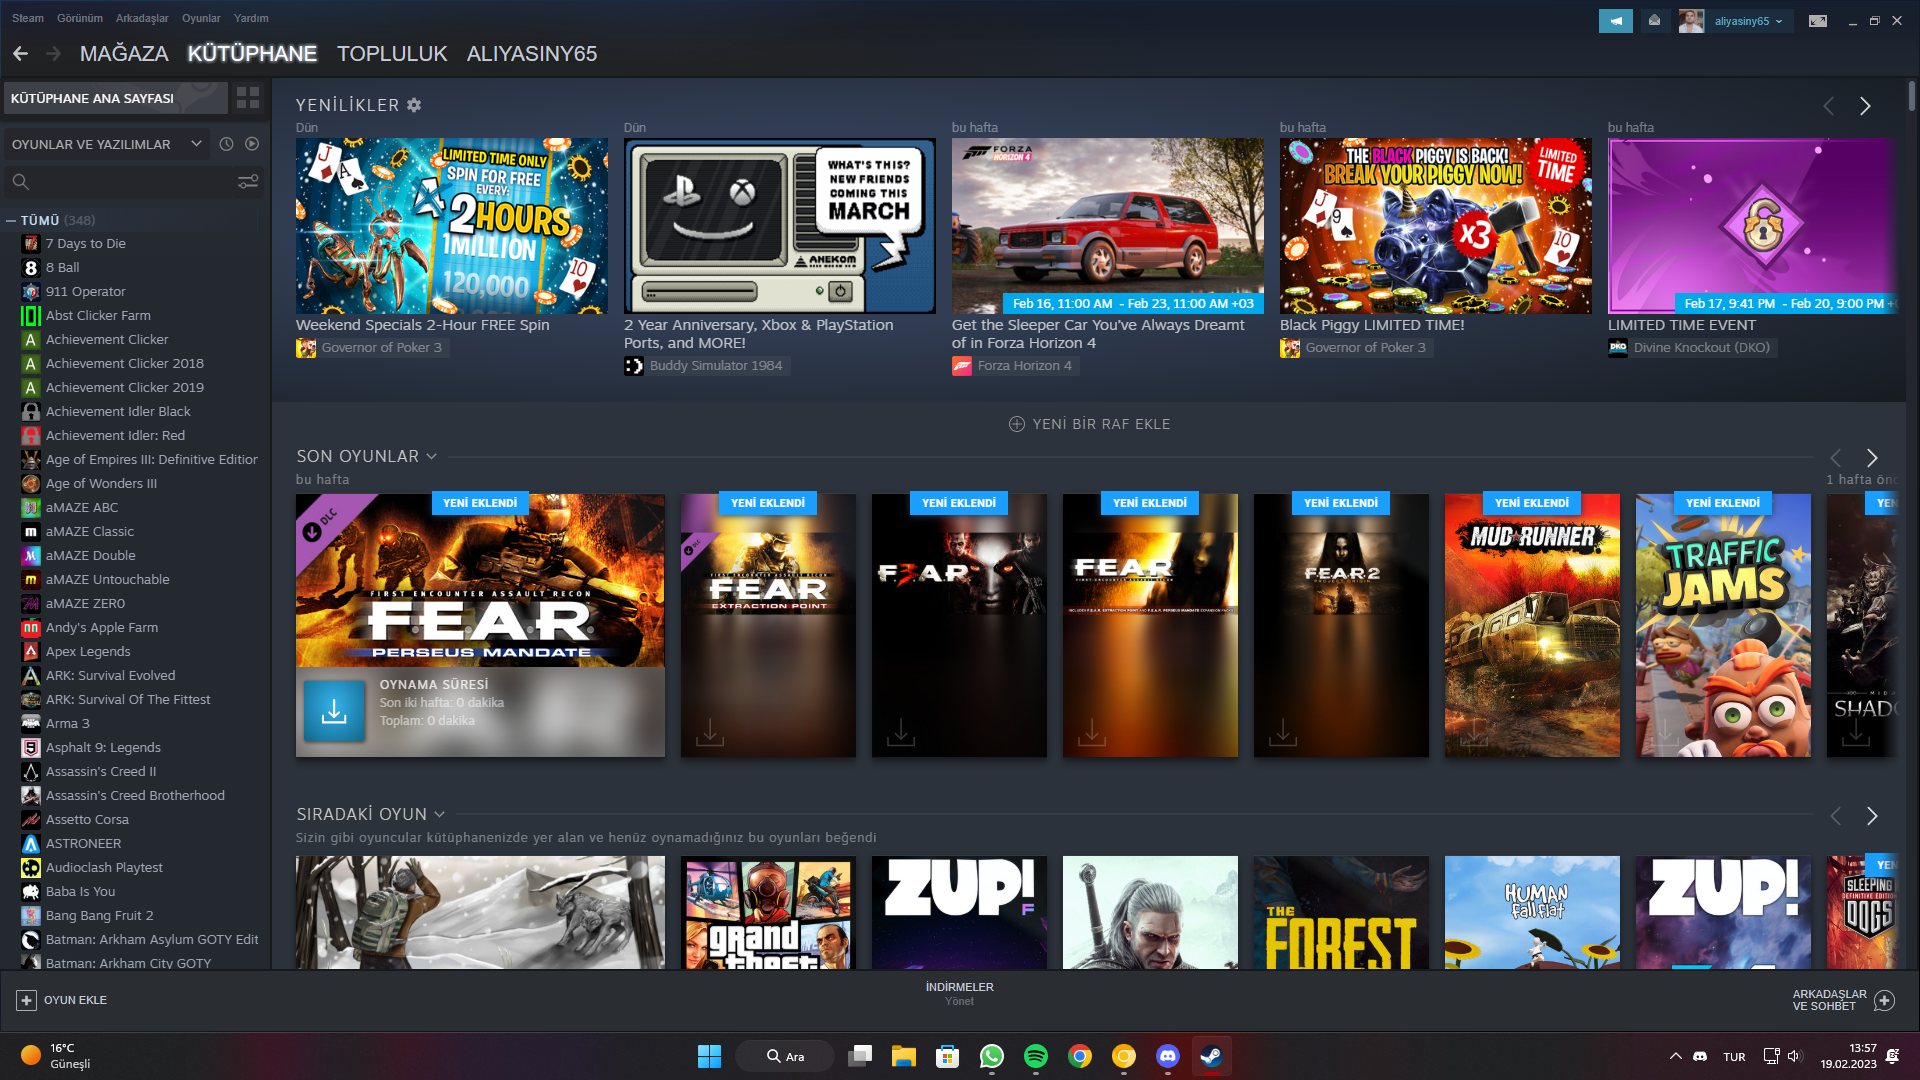This screenshot has width=1920, height=1080.
Task: Click the main content vertical scrollbar
Action: tap(1912, 96)
